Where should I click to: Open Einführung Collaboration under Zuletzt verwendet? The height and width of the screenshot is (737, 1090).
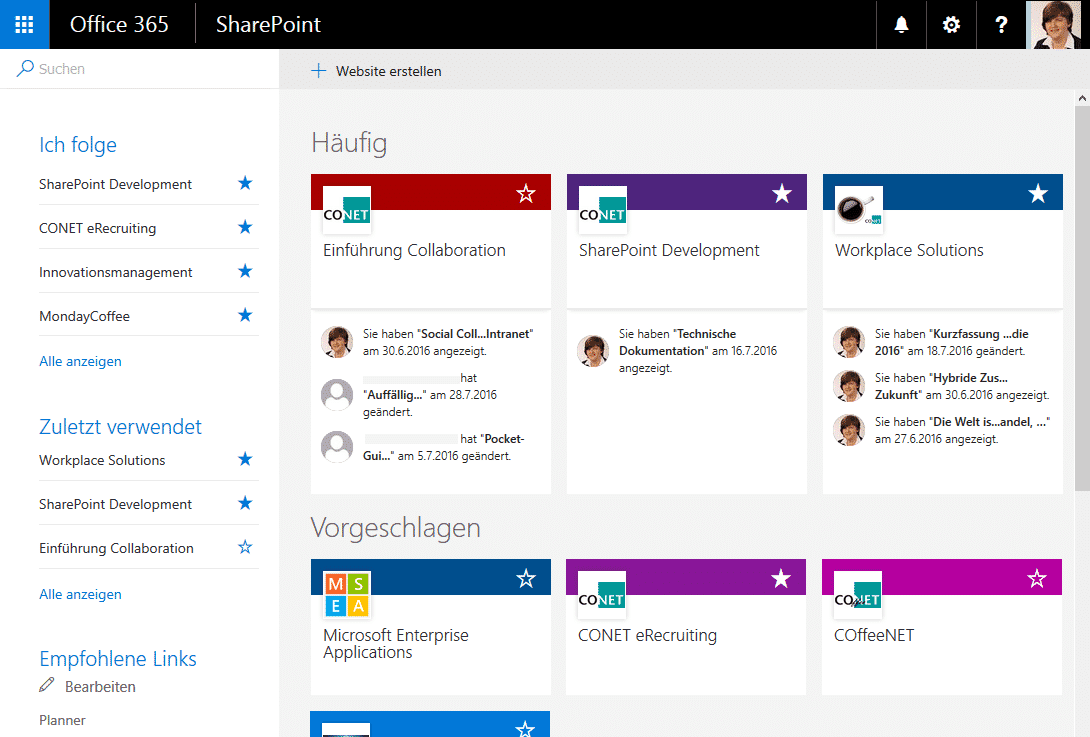(x=116, y=548)
